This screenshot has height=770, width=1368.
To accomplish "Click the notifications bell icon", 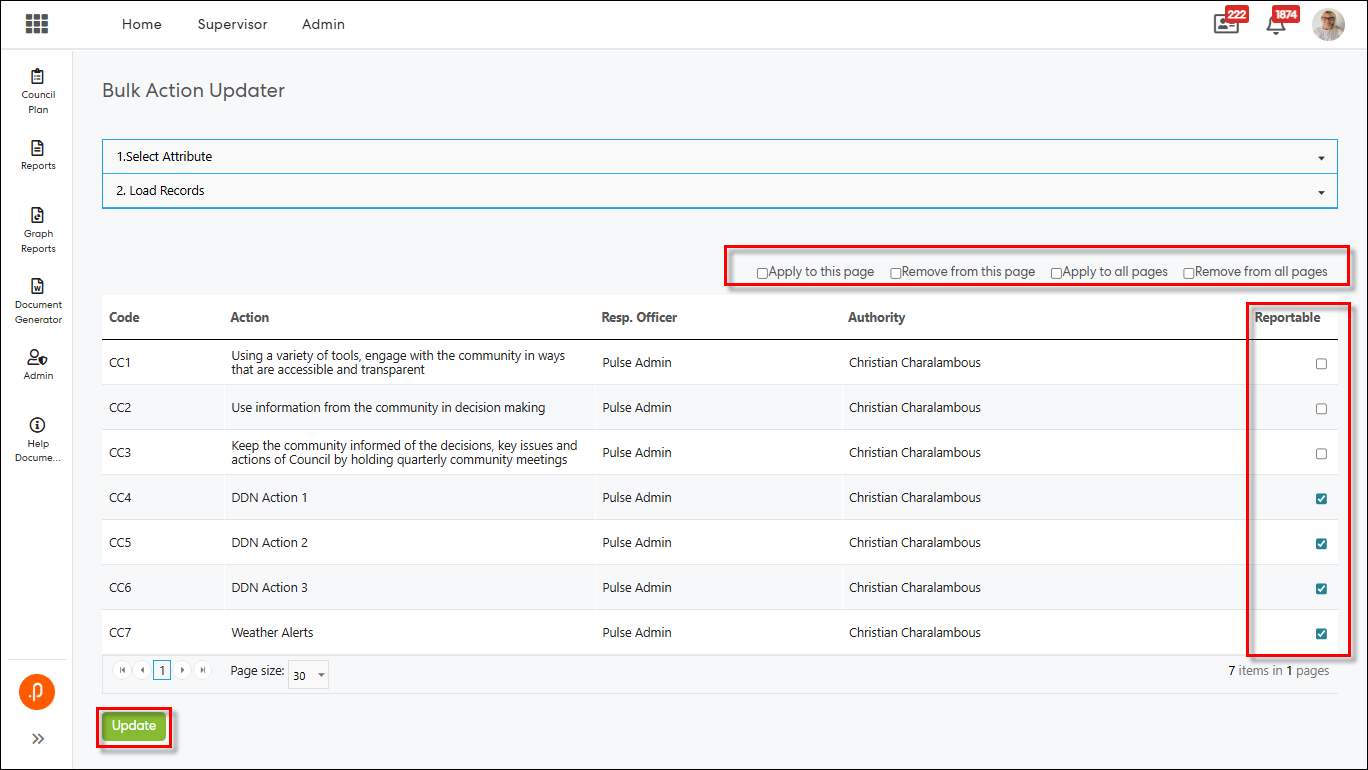I will (1276, 24).
